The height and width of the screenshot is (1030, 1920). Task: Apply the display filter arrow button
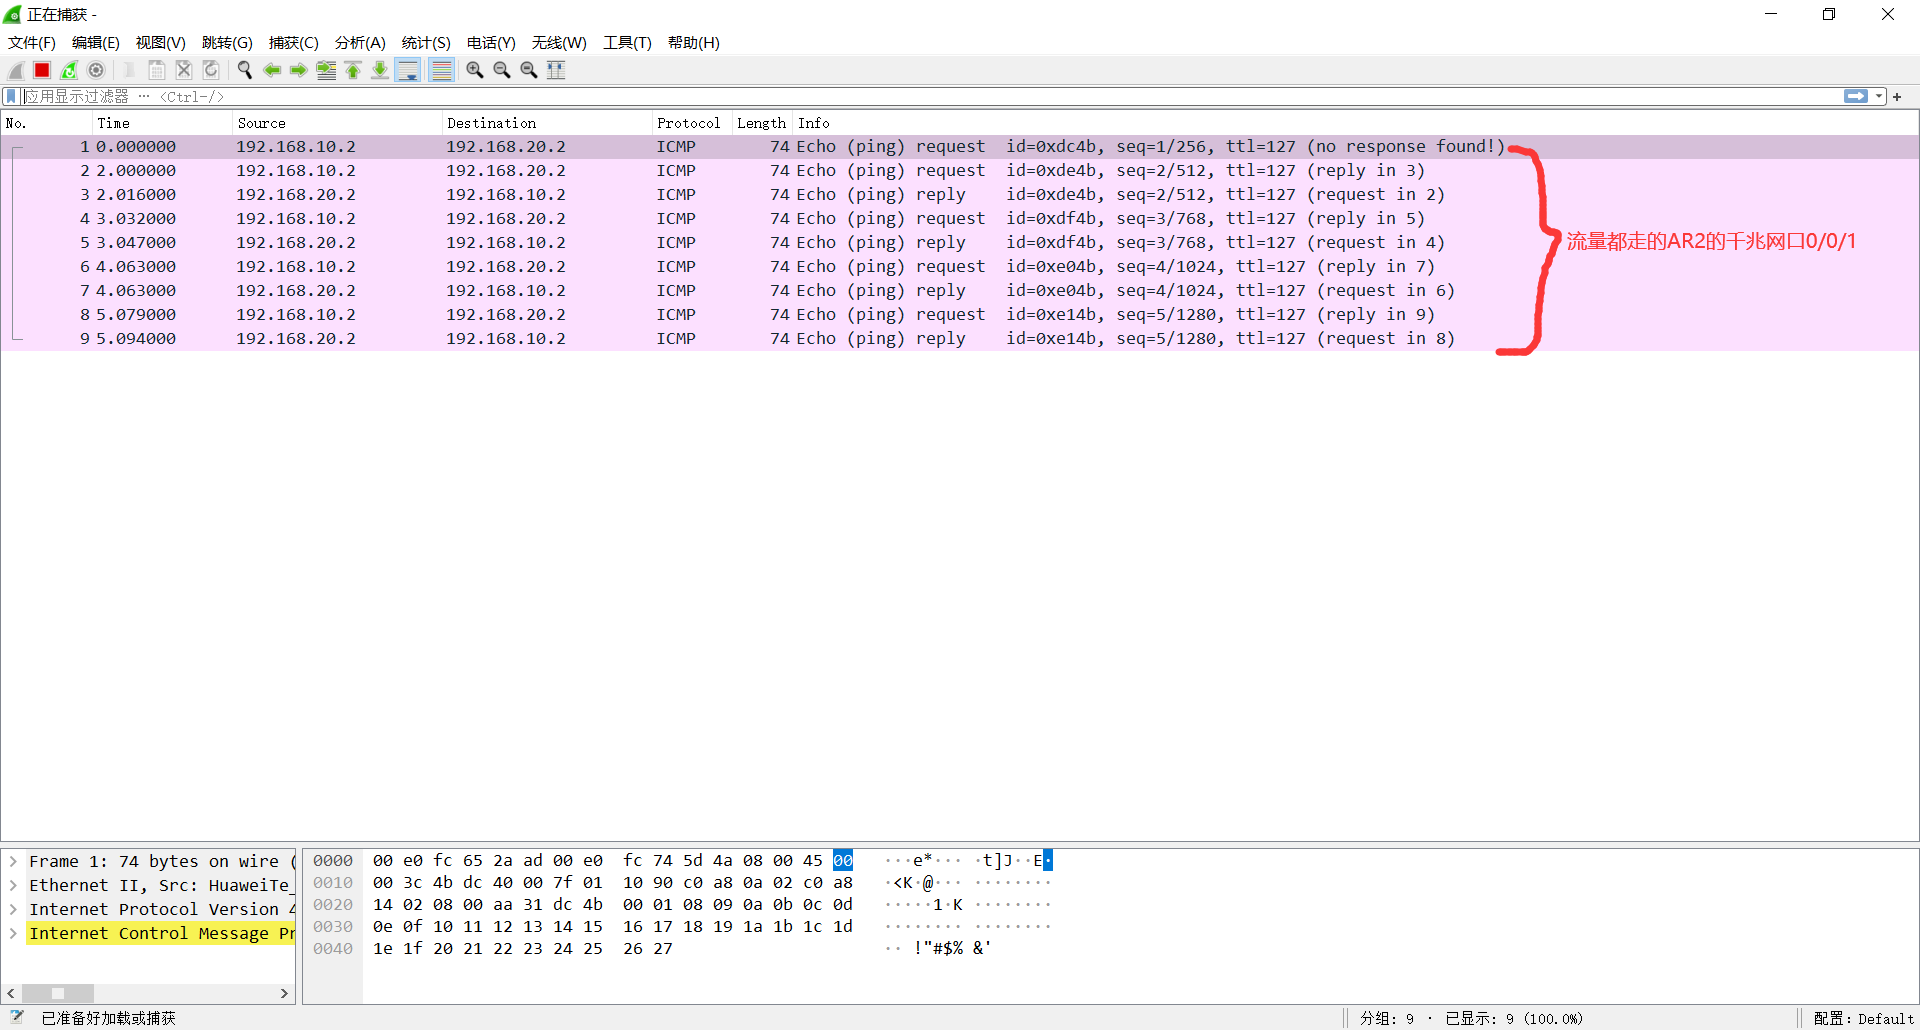point(1856,96)
